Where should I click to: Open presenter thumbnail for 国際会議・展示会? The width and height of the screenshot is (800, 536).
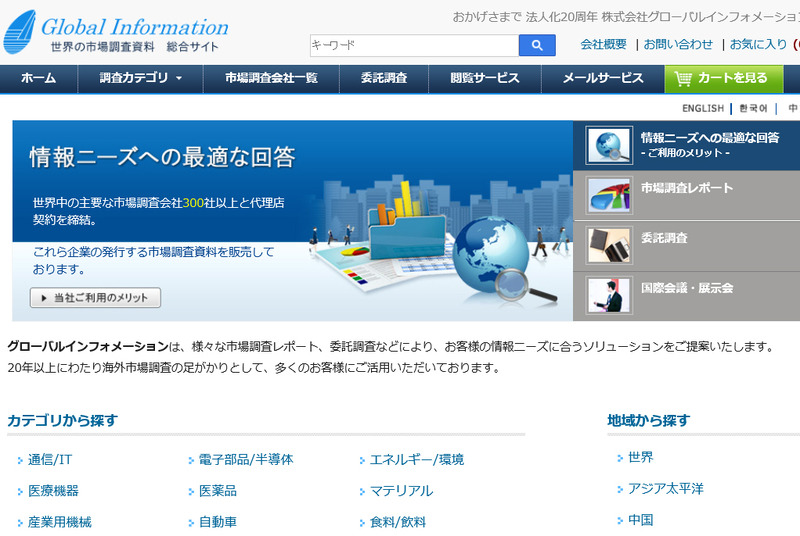pos(609,295)
